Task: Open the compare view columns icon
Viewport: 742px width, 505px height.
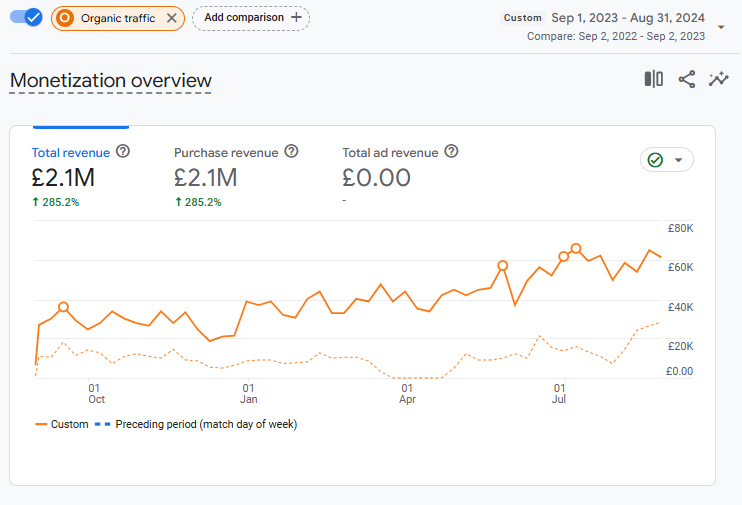Action: click(653, 80)
